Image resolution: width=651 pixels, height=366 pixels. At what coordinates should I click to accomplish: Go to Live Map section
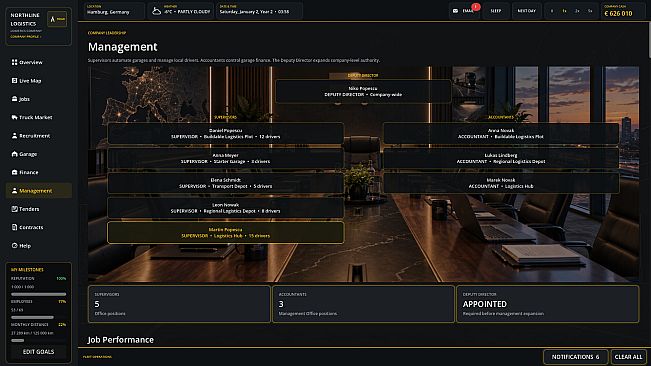39,81
